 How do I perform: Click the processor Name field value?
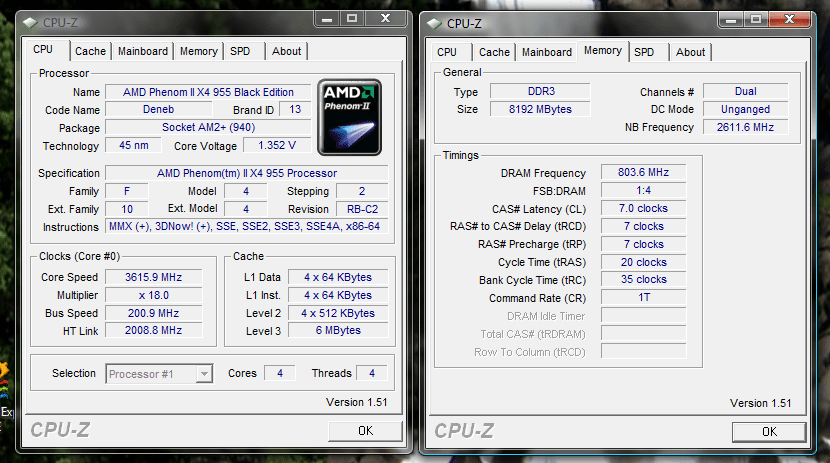pos(208,92)
